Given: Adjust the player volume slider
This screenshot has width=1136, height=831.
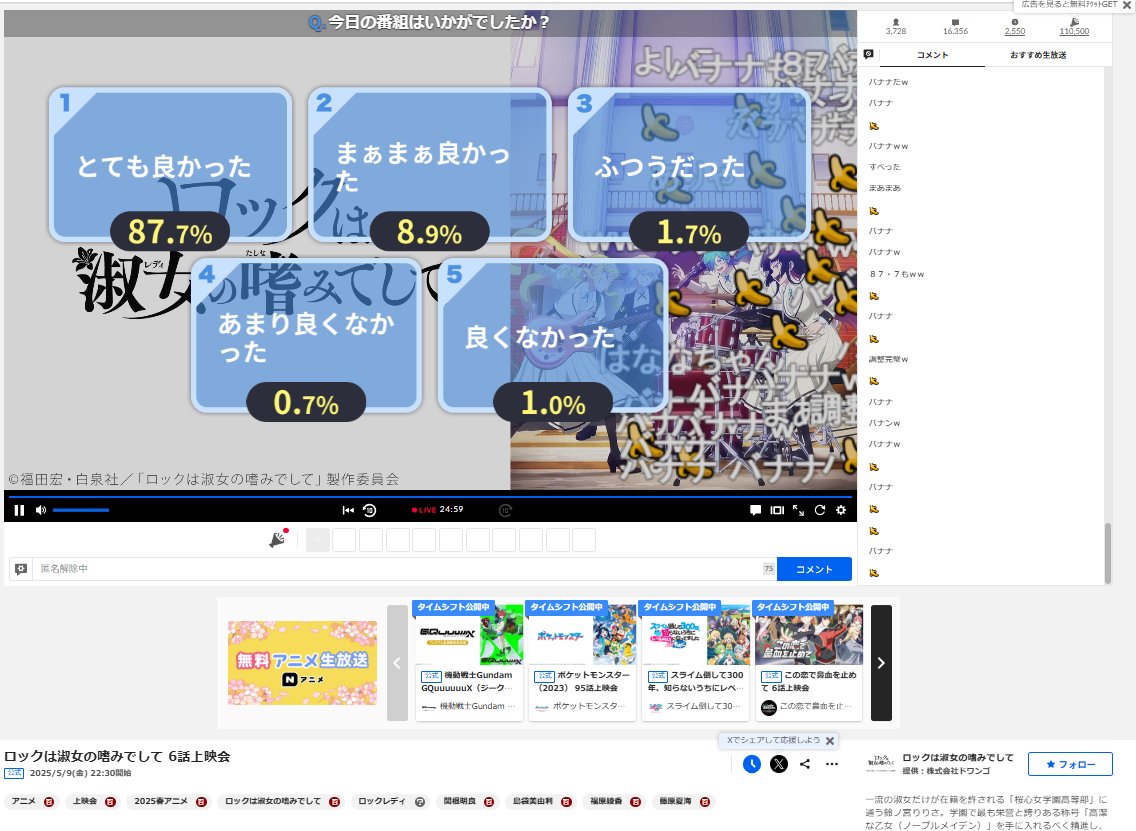Looking at the screenshot, I should [x=80, y=510].
